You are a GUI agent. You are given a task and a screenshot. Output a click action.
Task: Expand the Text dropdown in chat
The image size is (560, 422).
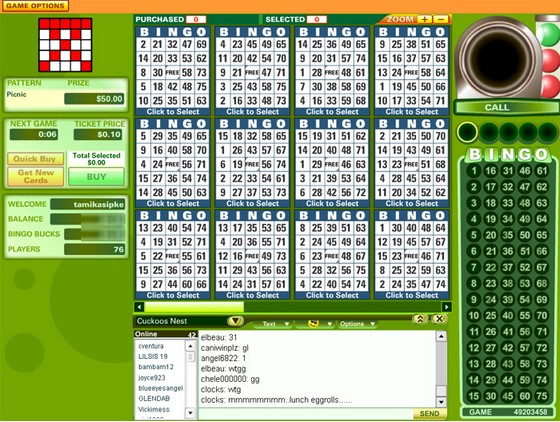point(273,324)
